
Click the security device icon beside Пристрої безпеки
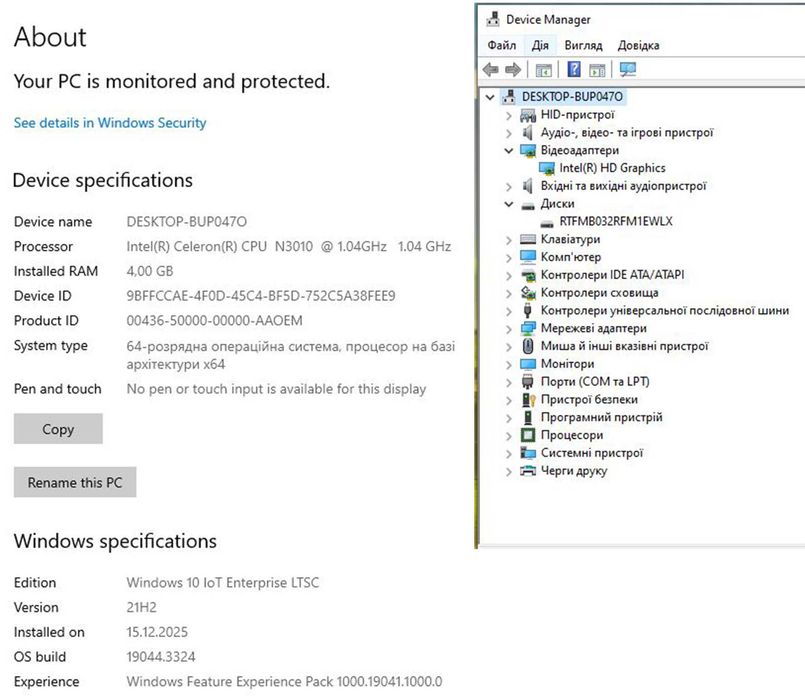coord(528,399)
